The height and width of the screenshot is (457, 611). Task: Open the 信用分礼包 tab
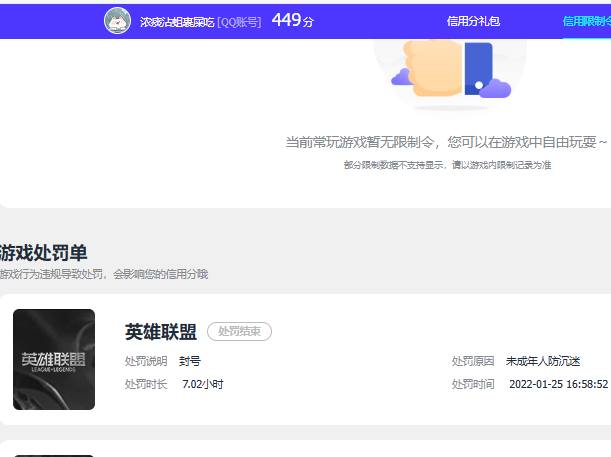[x=473, y=21]
